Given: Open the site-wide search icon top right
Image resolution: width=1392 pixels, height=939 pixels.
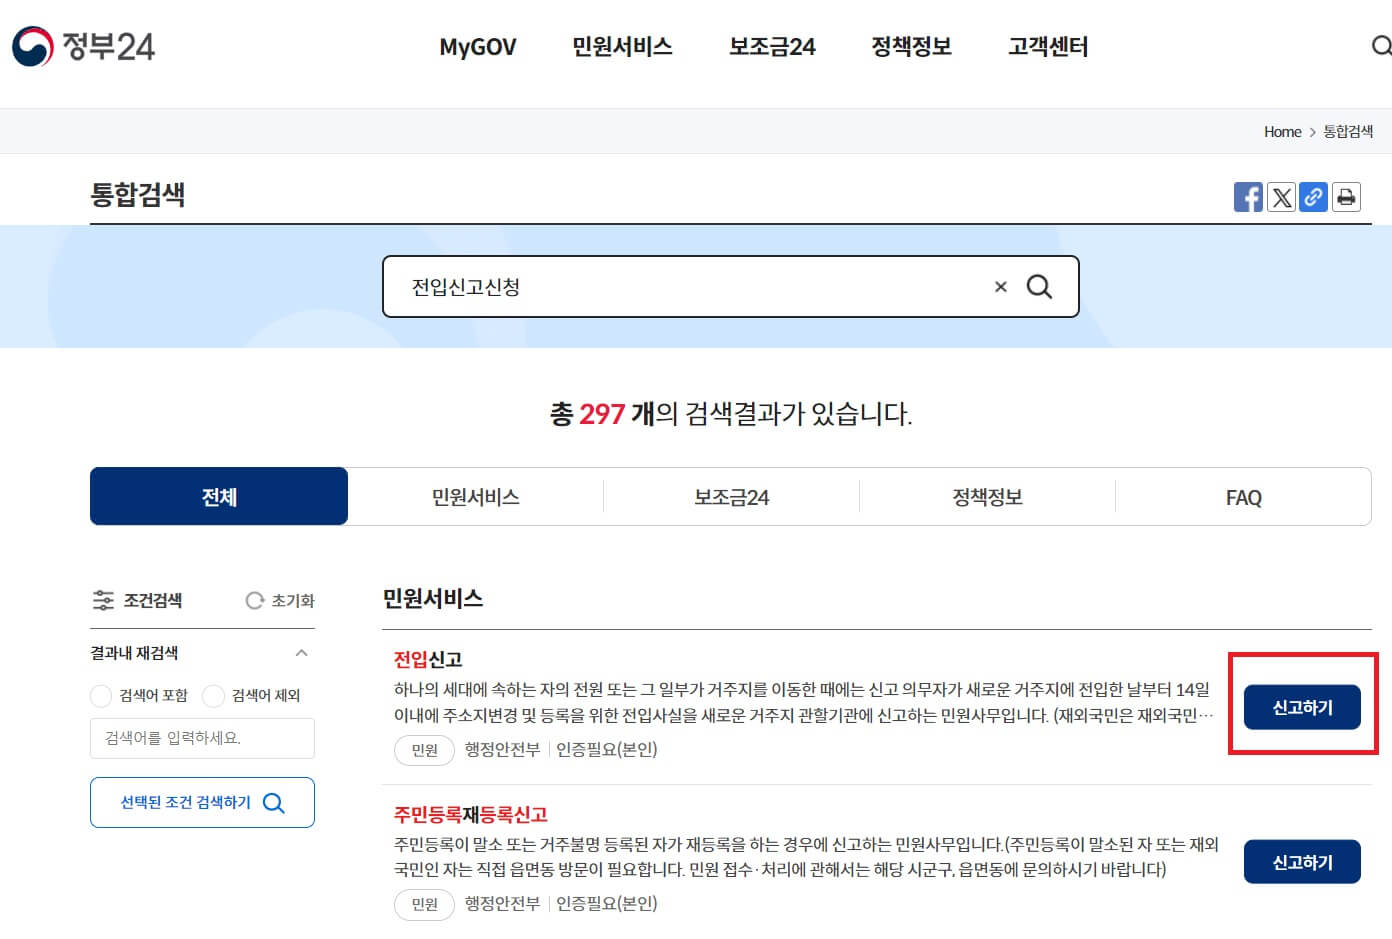Looking at the screenshot, I should pyautogui.click(x=1383, y=46).
